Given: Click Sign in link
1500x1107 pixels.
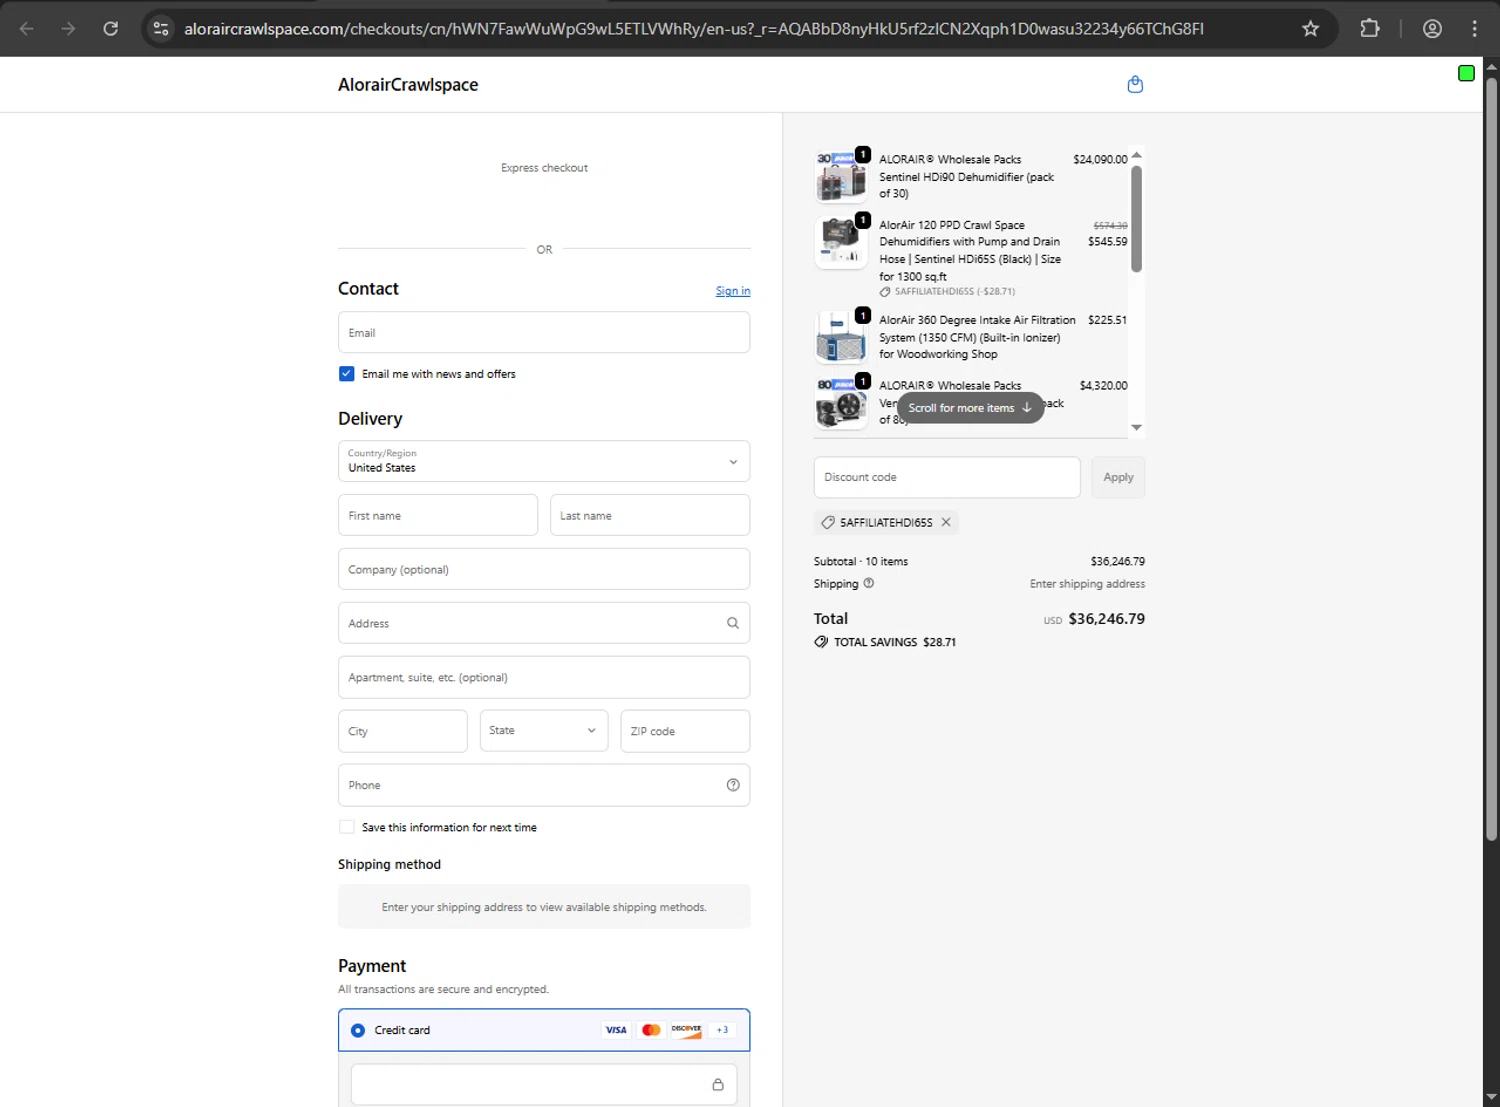Looking at the screenshot, I should click(x=733, y=291).
